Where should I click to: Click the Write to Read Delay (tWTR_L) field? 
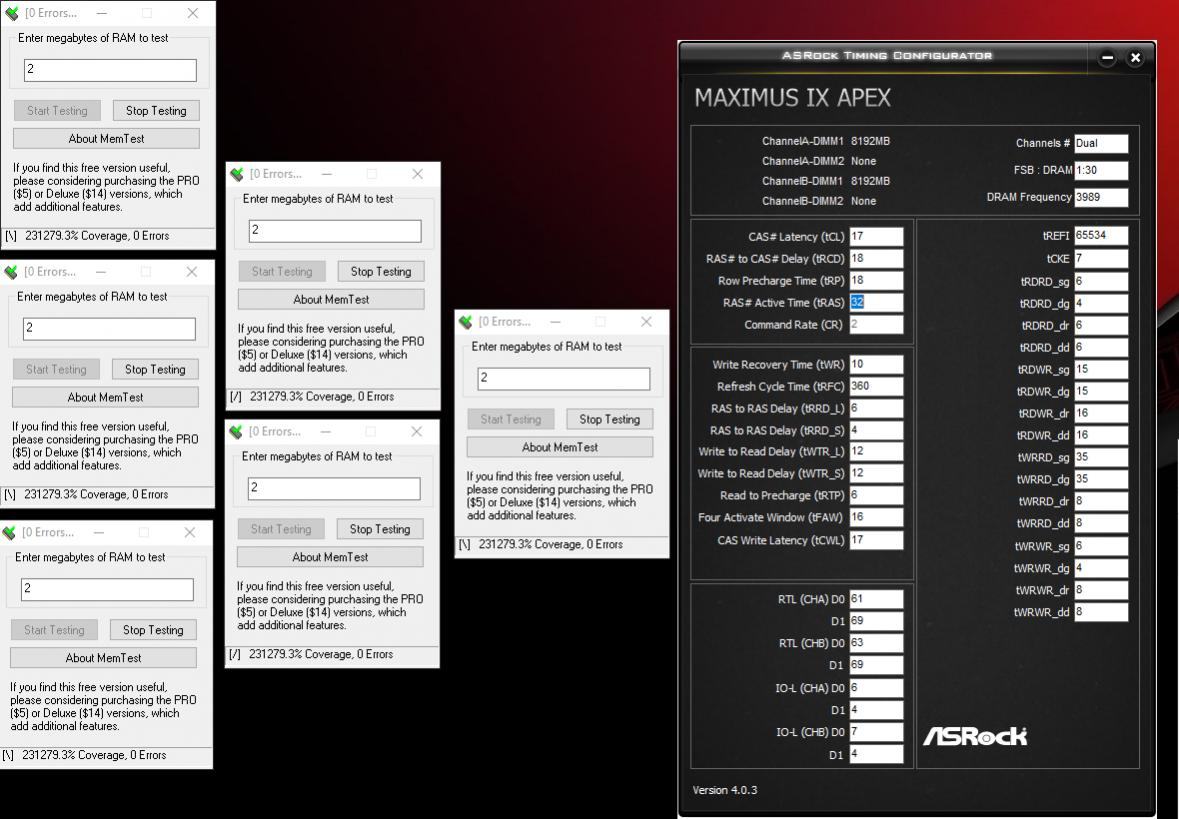(876, 451)
